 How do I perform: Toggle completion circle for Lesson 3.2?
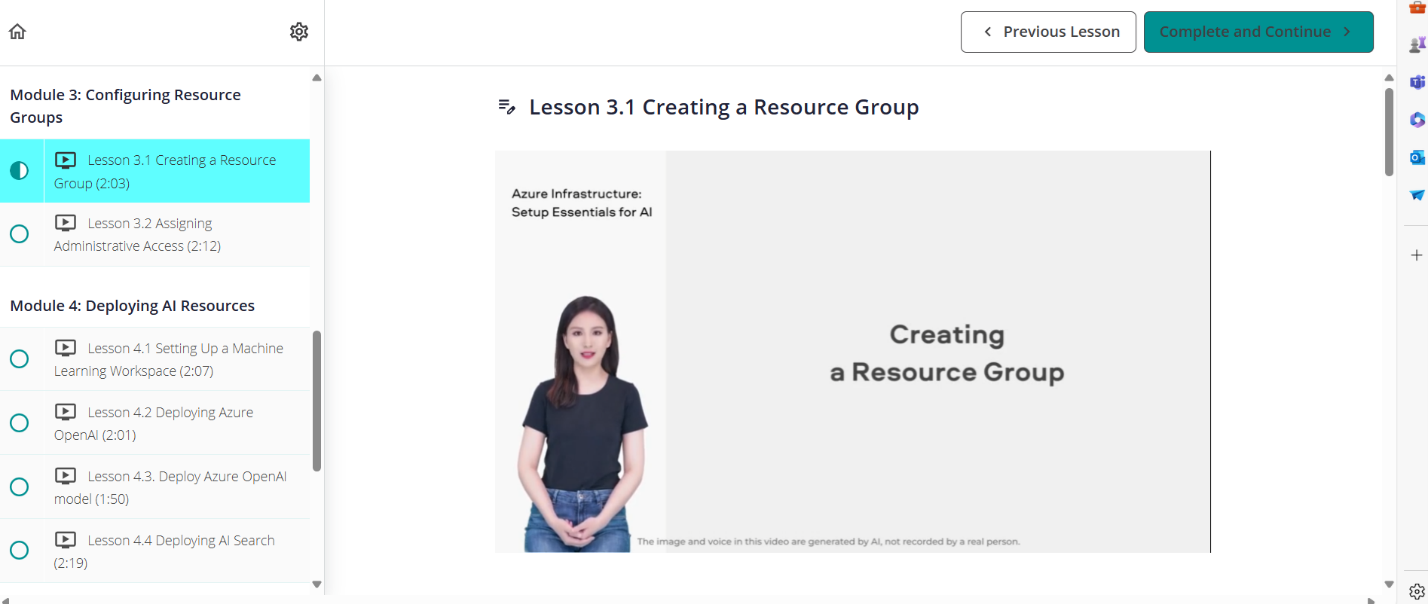[19, 234]
